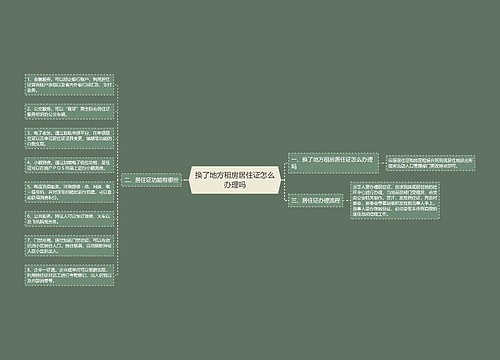The image size is (500, 360).
Task: Select the leaf node numbered 6
Action: click(69, 219)
